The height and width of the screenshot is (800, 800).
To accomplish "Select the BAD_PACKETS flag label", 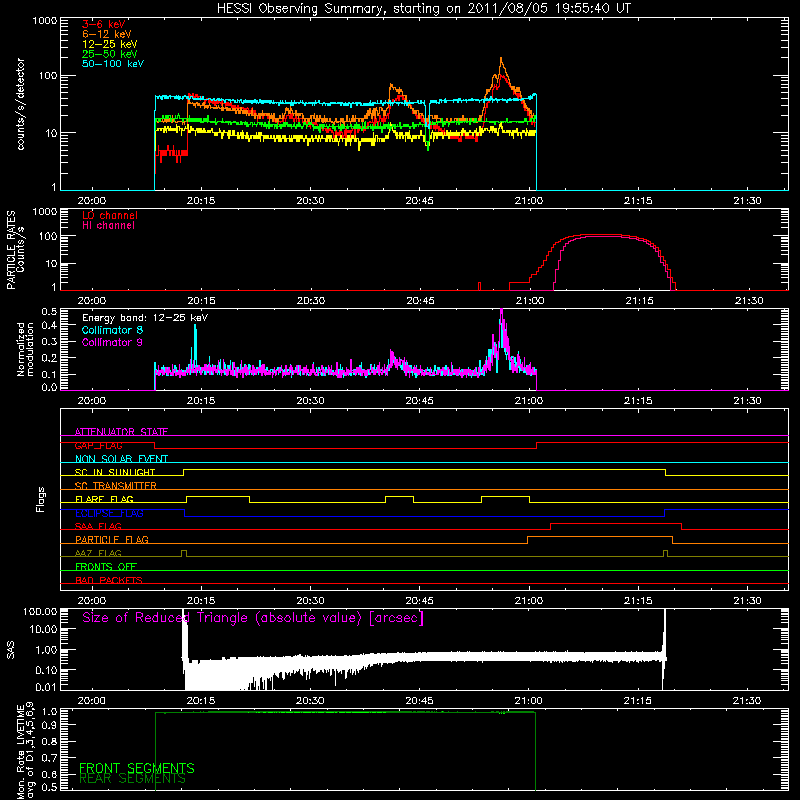I will coord(109,581).
